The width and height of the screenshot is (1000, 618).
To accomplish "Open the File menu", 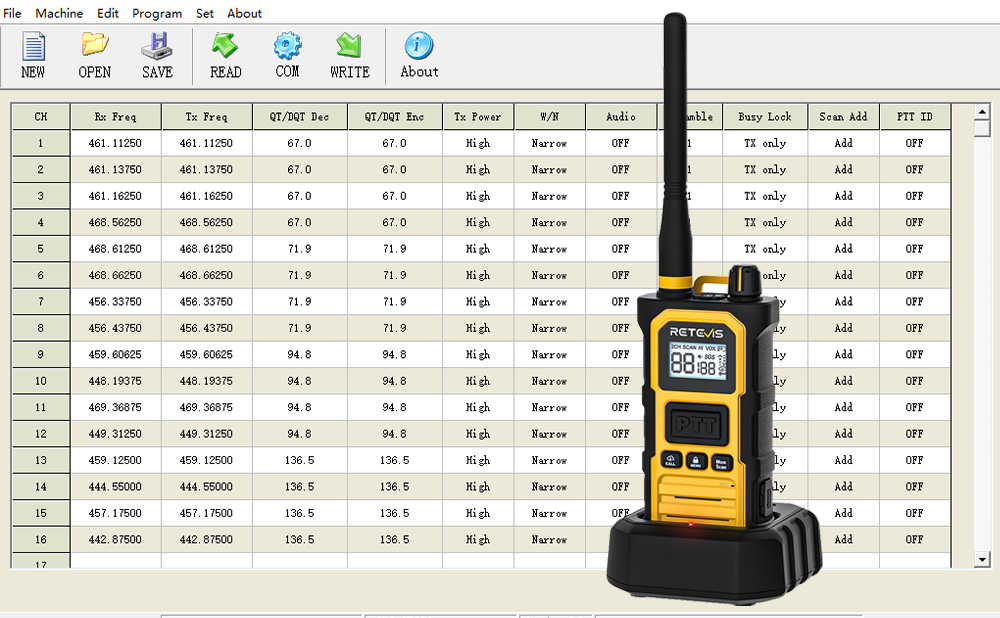I will [x=12, y=13].
